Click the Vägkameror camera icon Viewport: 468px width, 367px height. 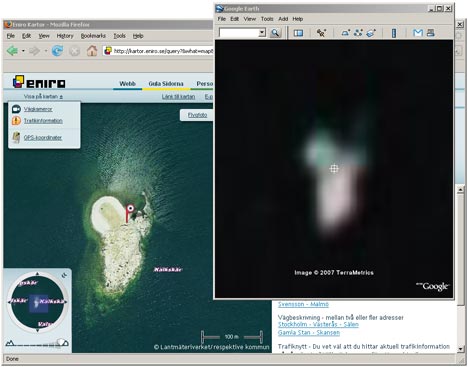[16, 109]
